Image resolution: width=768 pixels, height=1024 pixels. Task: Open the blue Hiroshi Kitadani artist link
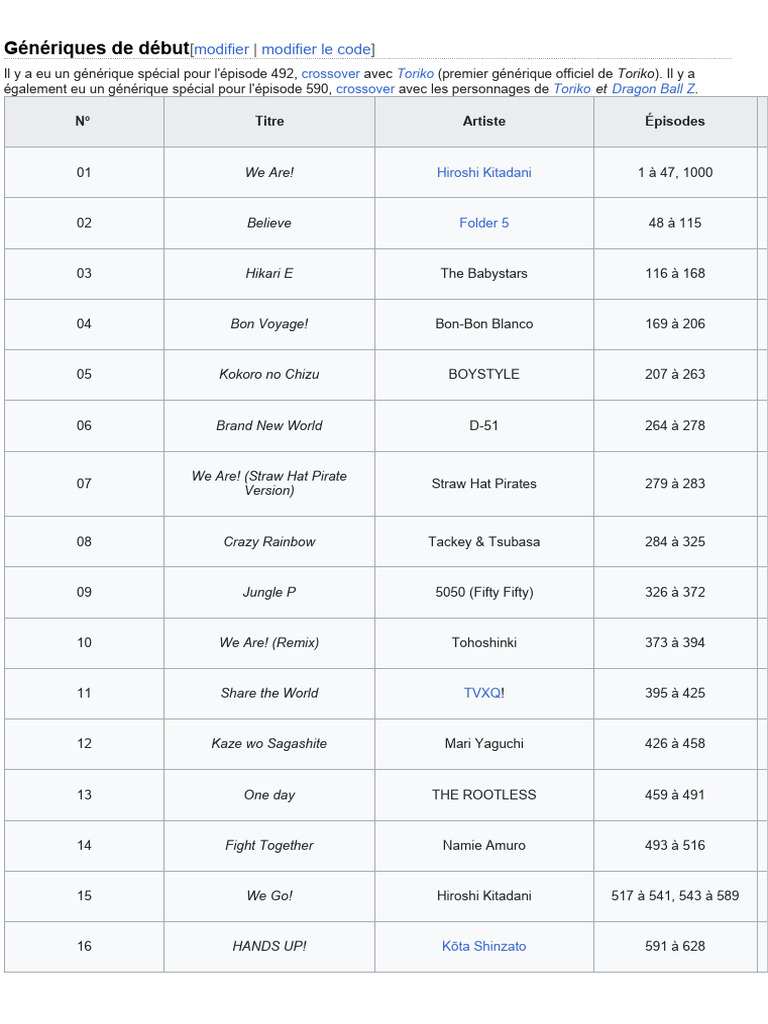click(x=484, y=172)
